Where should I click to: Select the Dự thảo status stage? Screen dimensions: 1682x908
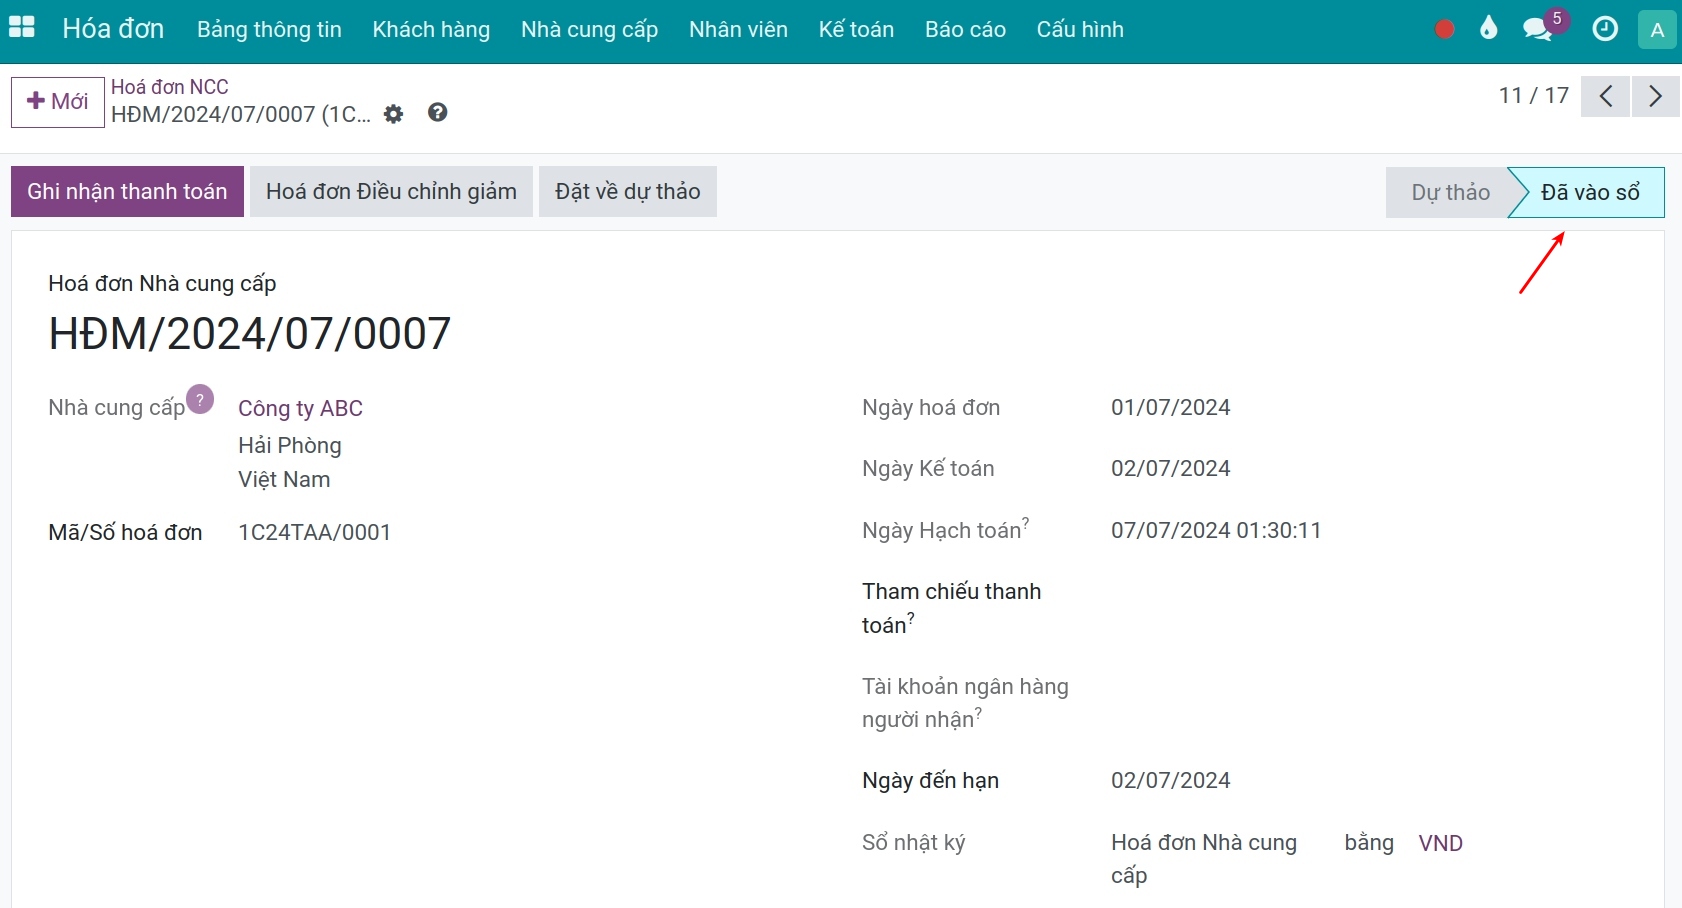pos(1449,192)
